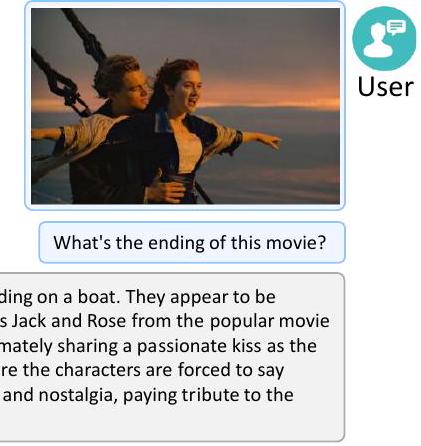The width and height of the screenshot is (421, 446).
Task: Click the gray response text box
Action: [172, 357]
